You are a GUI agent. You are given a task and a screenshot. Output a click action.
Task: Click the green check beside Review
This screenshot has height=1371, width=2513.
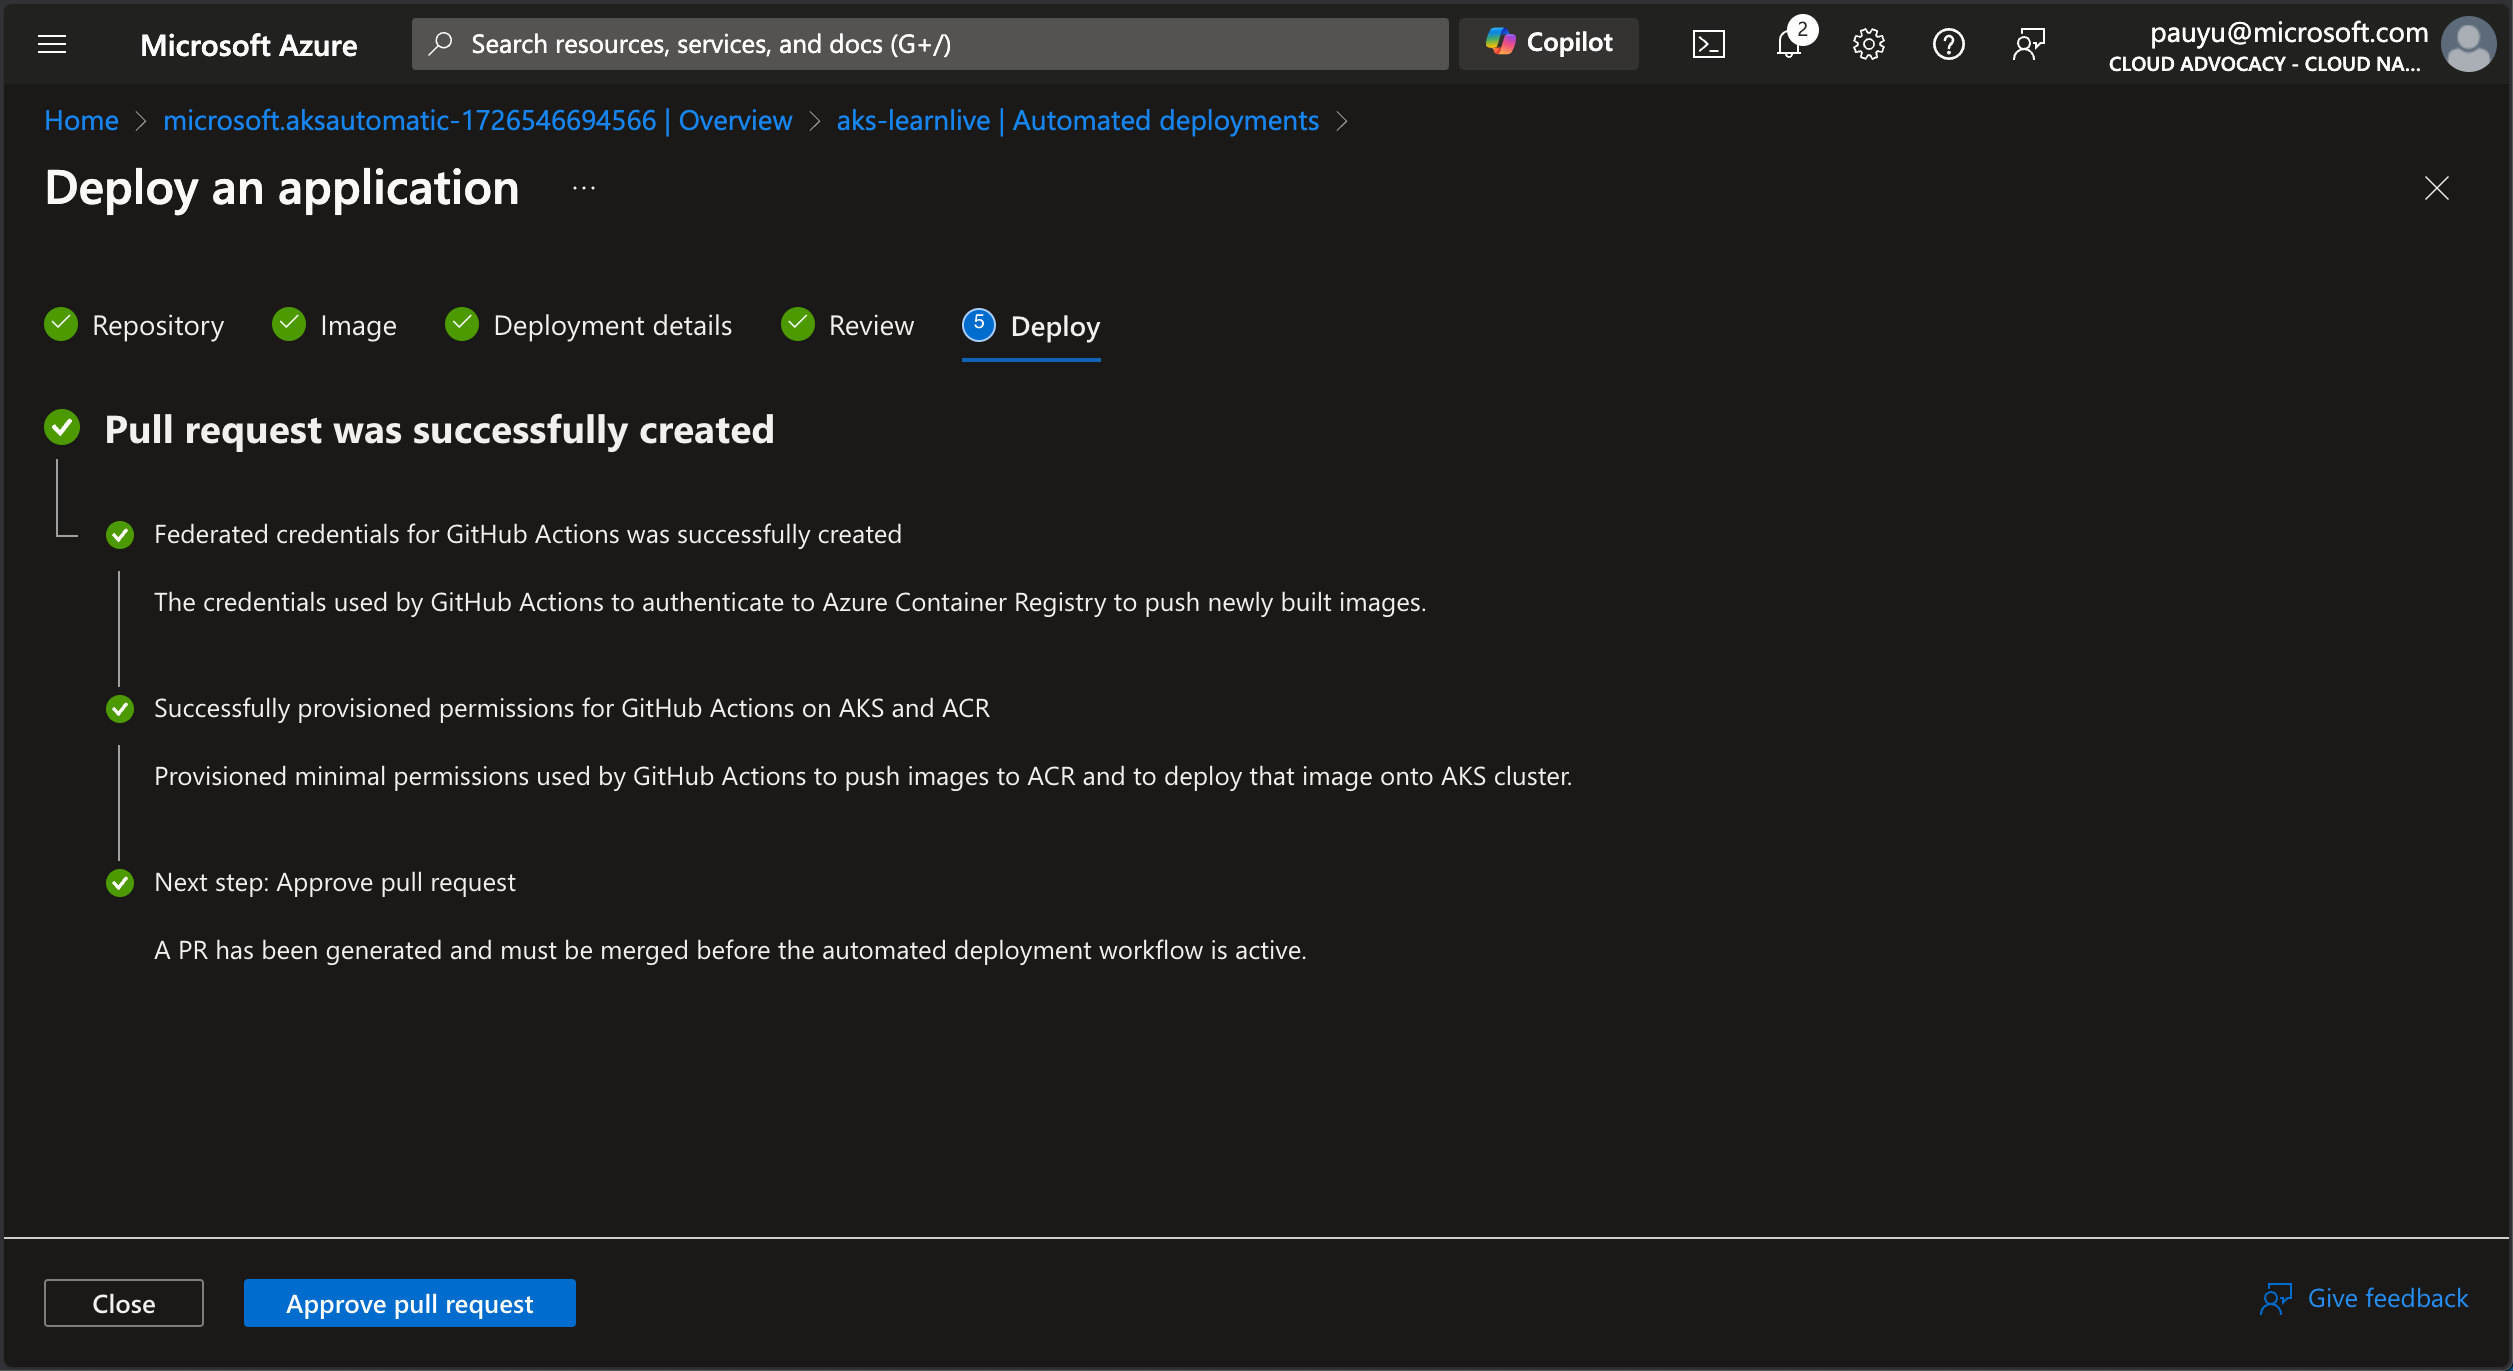pos(798,324)
